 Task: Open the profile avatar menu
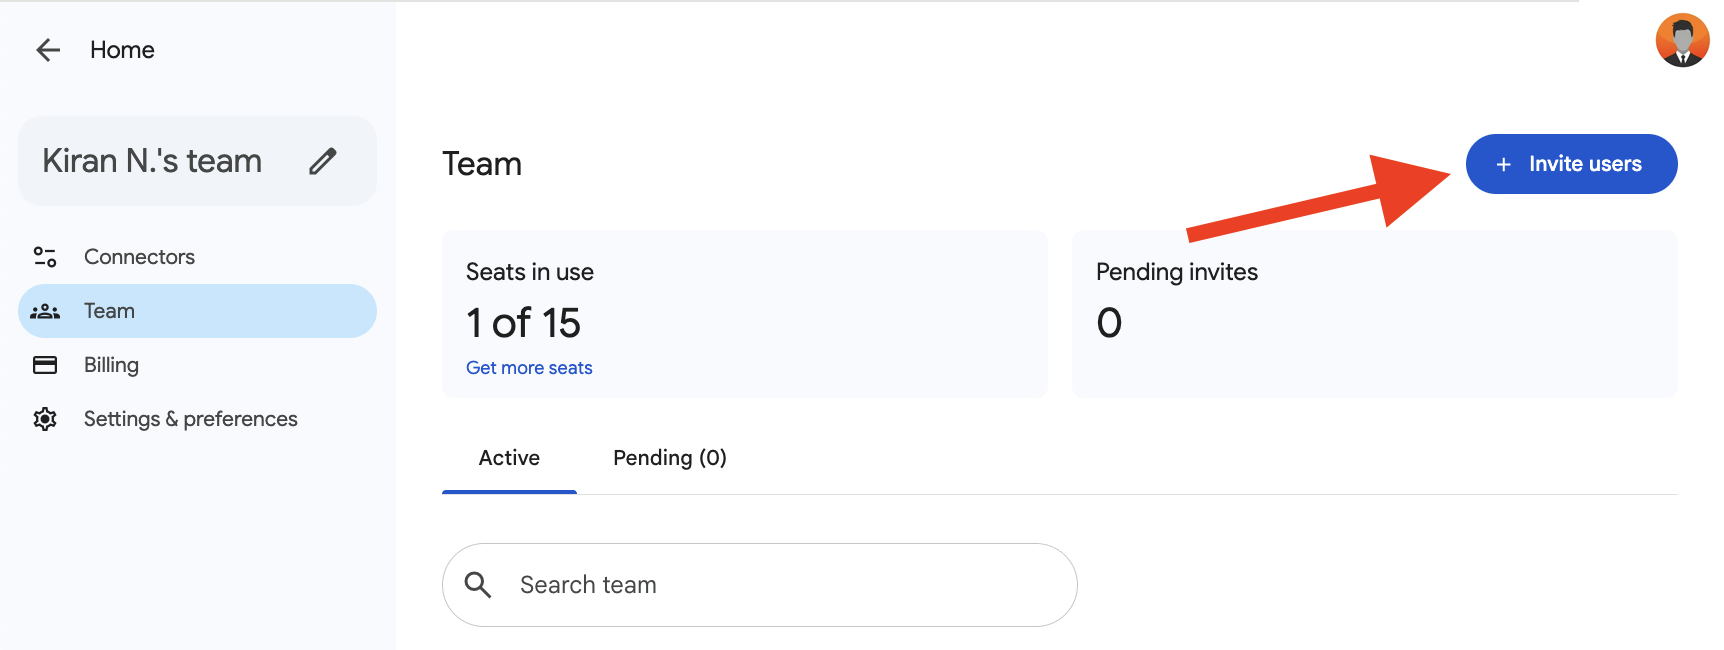point(1682,41)
